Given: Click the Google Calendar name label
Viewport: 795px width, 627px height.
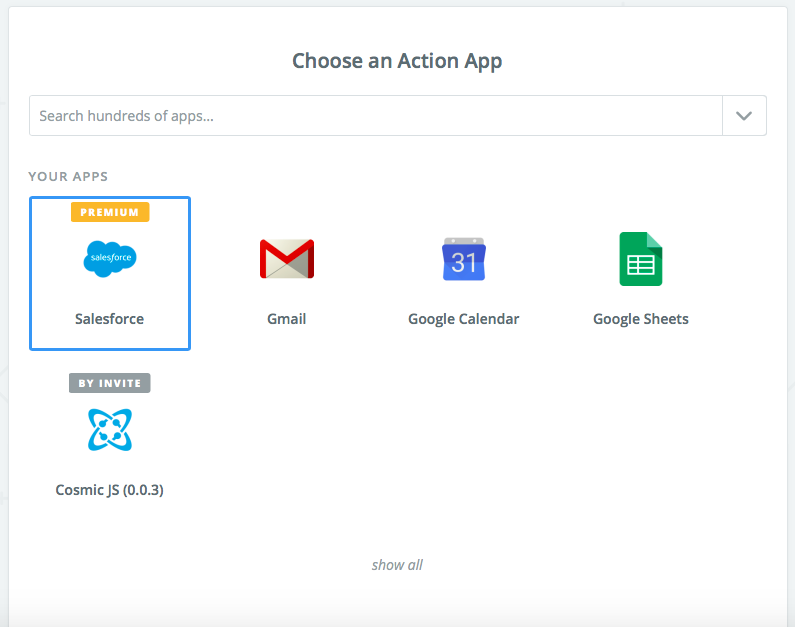Looking at the screenshot, I should coord(463,319).
